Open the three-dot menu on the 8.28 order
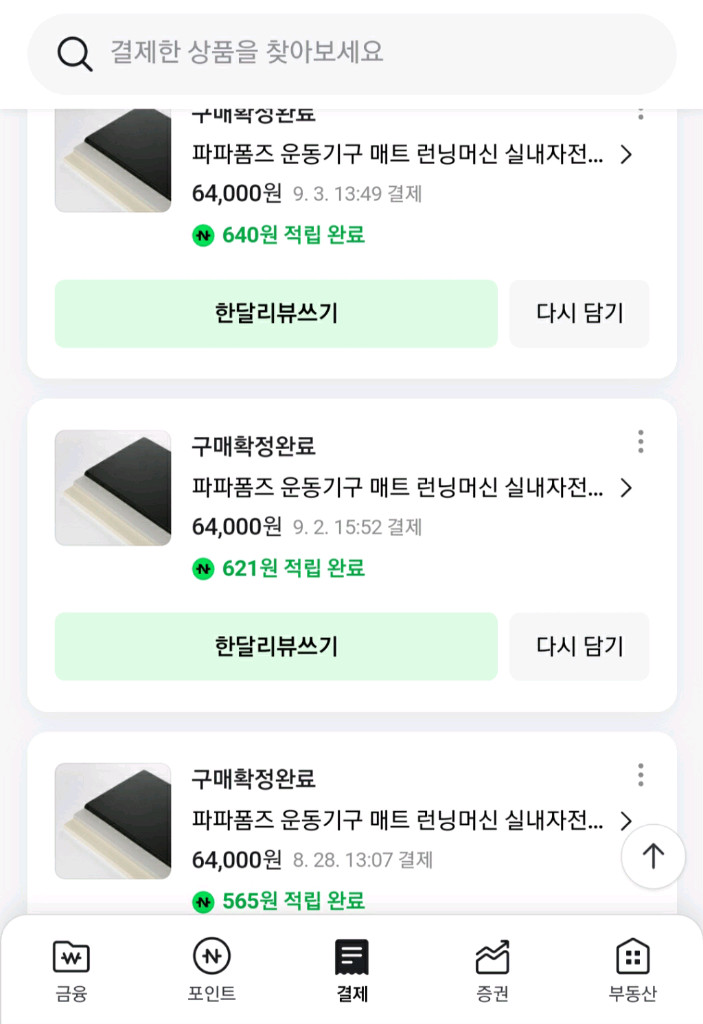 [640, 775]
